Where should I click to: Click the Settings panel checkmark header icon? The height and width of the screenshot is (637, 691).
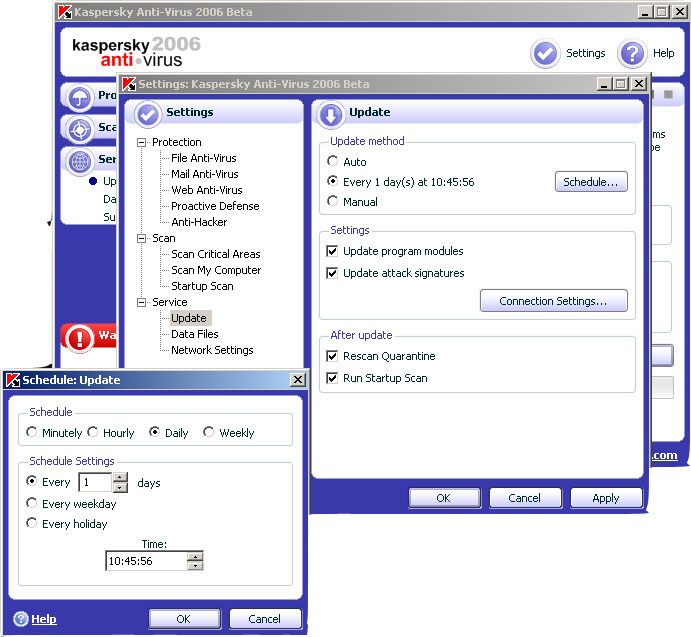tap(148, 114)
